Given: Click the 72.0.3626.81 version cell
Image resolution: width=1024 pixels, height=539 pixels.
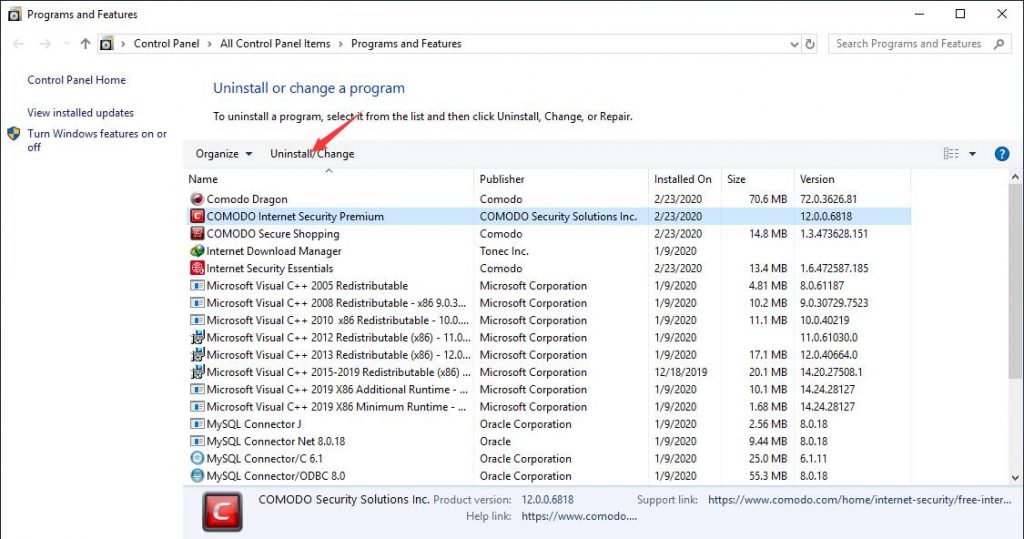Looking at the screenshot, I should point(829,199).
